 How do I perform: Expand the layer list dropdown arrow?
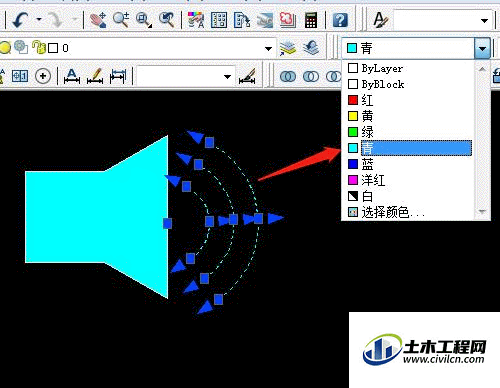pyautogui.click(x=268, y=49)
